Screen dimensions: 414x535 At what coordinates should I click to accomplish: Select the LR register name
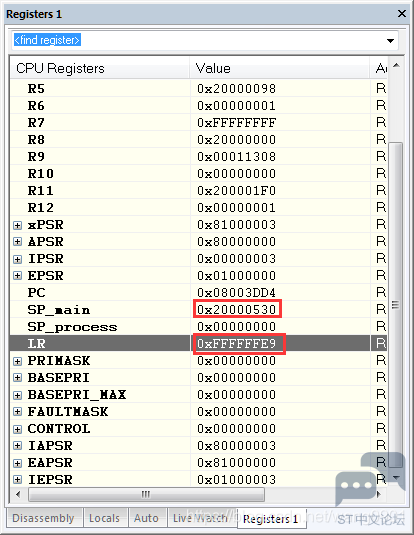coord(36,344)
